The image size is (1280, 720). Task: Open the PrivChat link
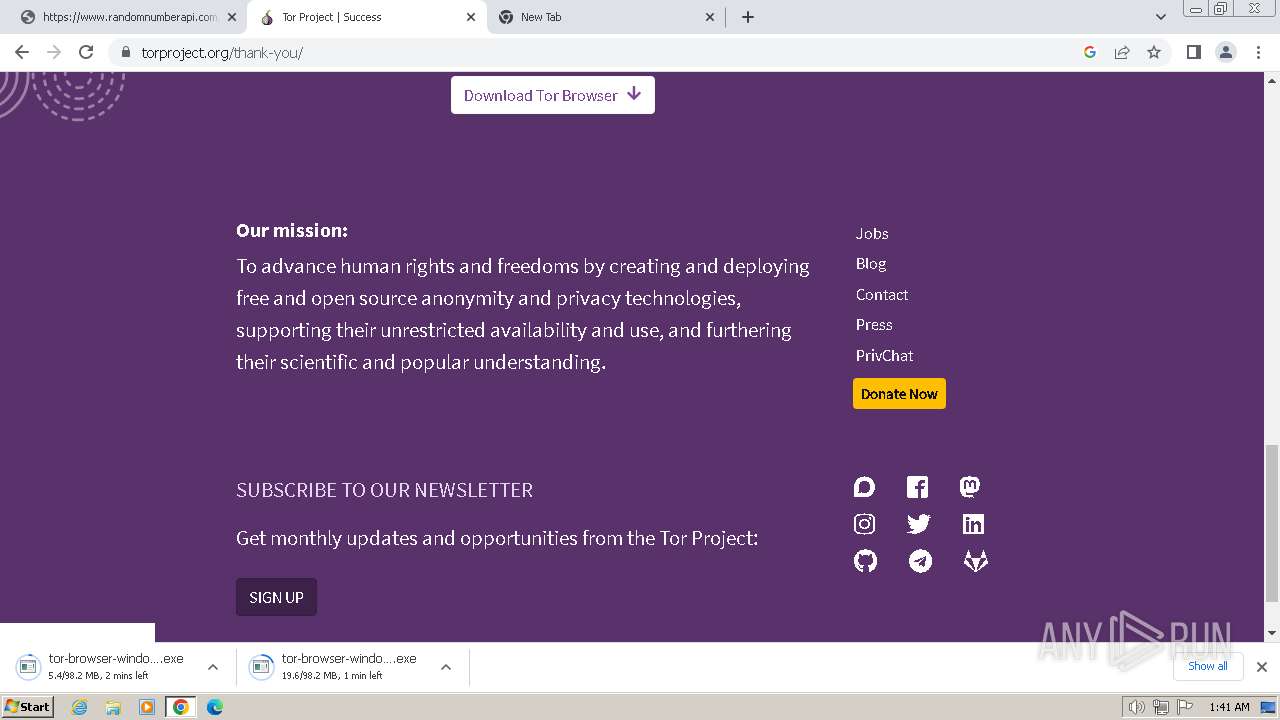884,355
